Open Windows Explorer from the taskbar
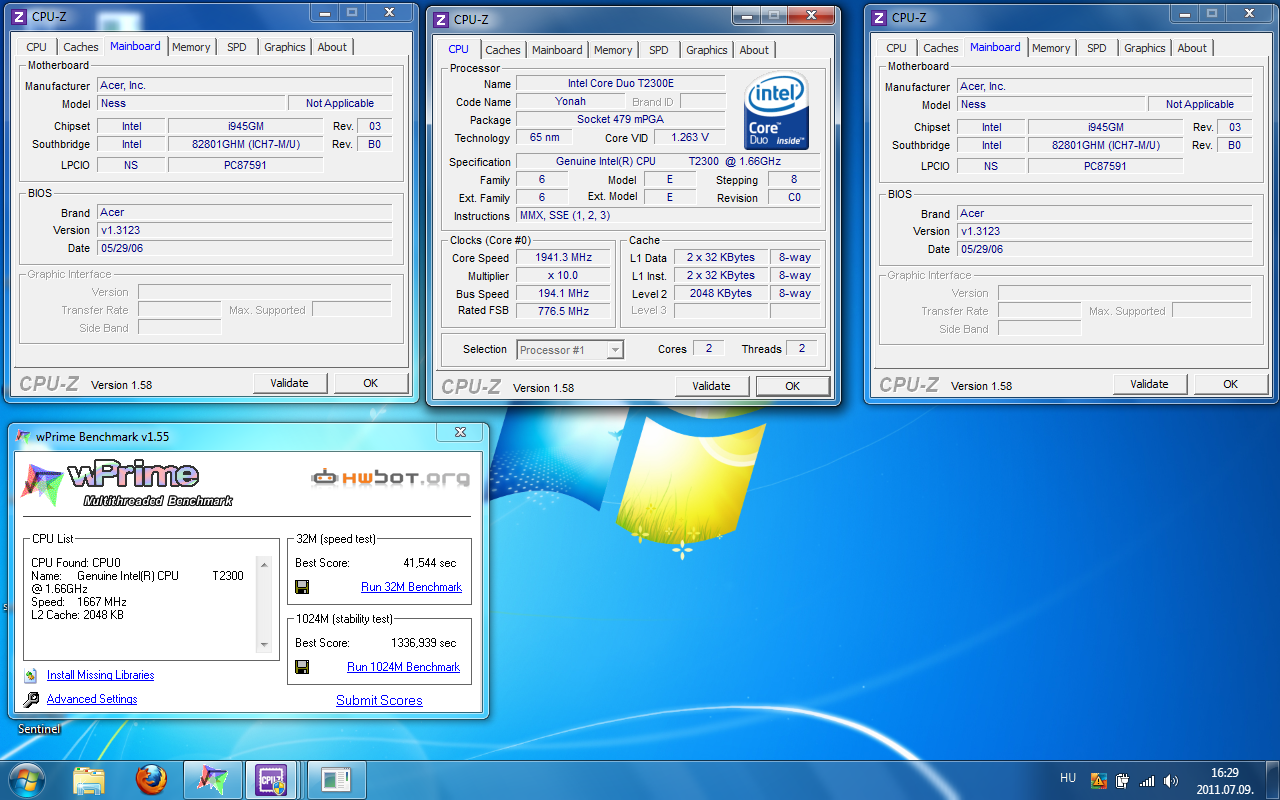This screenshot has height=800, width=1280. [x=89, y=780]
